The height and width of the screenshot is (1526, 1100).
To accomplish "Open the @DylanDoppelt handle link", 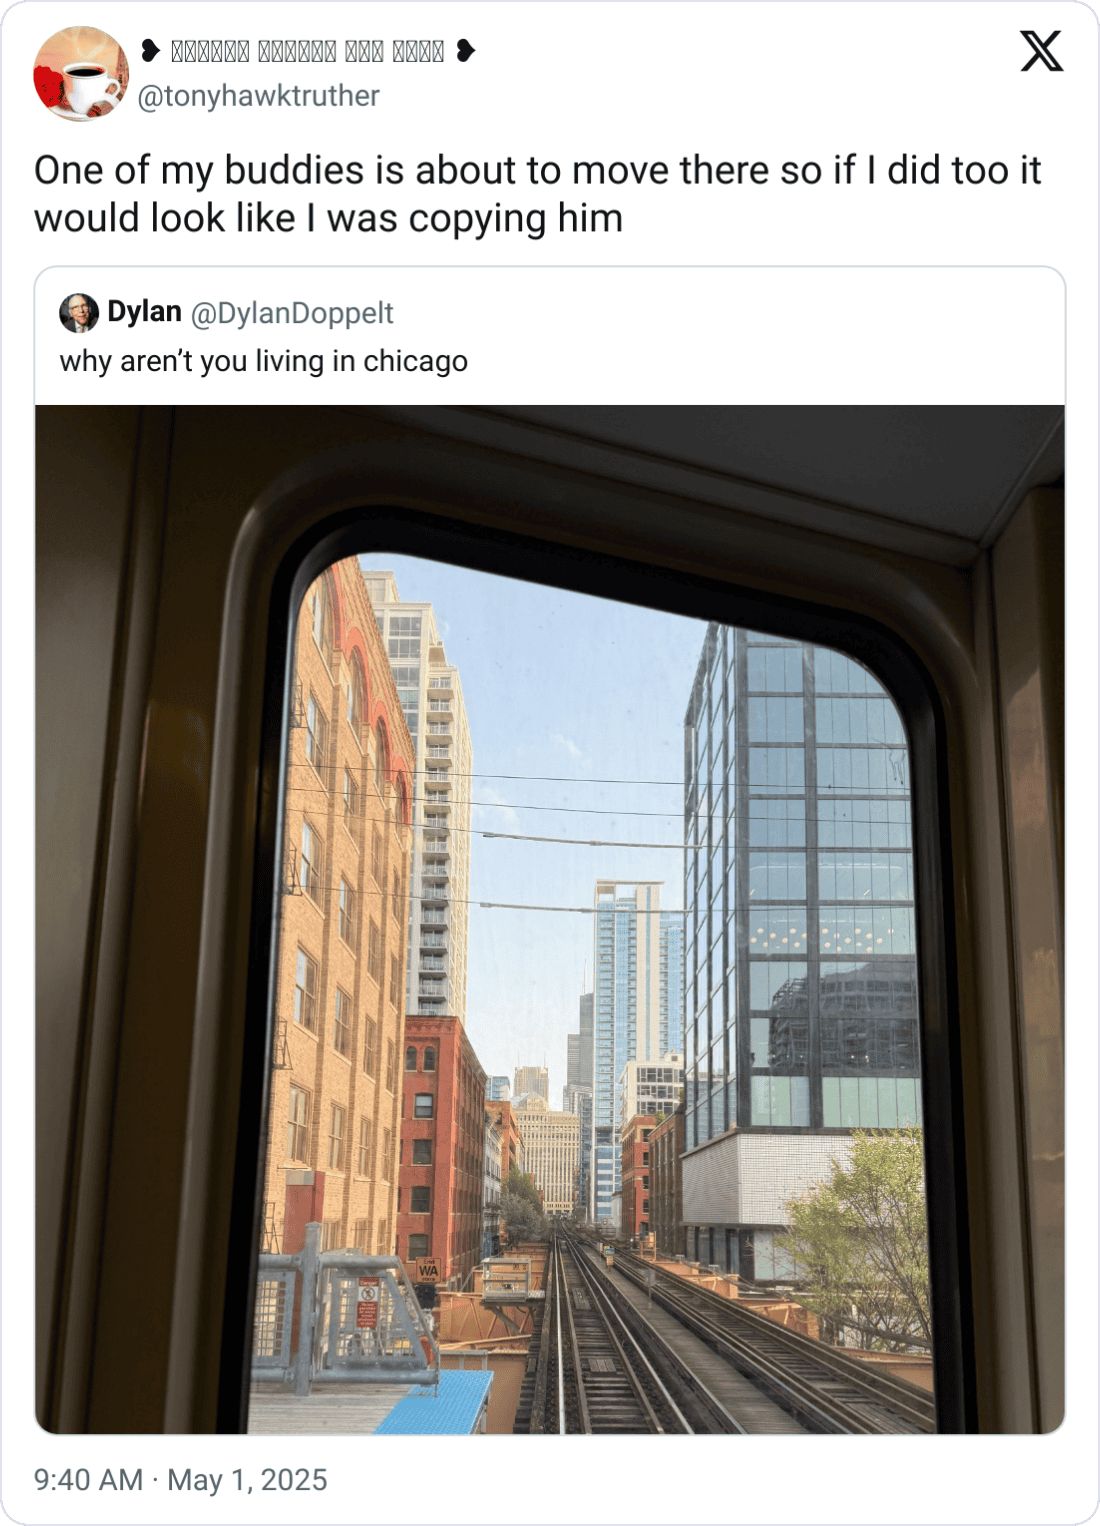I will (292, 313).
